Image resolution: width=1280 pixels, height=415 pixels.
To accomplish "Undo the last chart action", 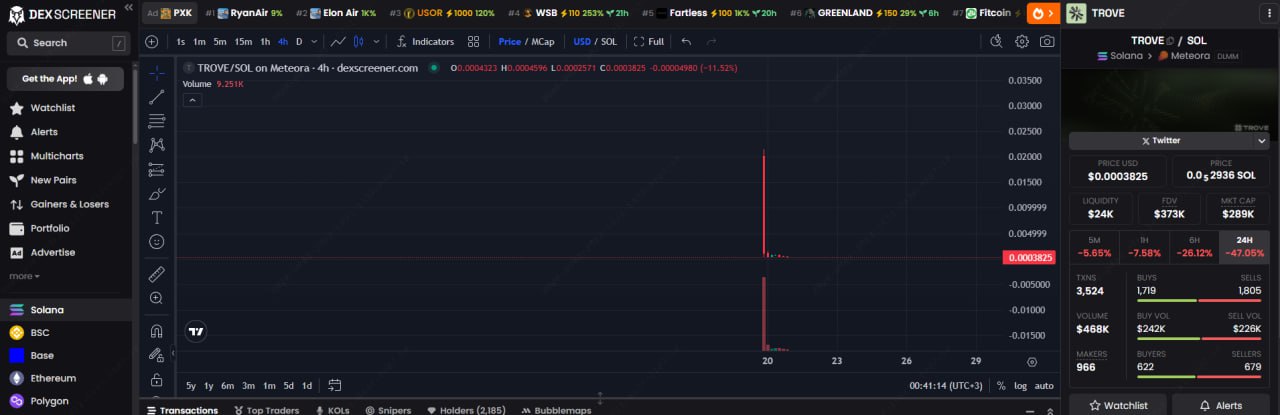I will [x=686, y=42].
